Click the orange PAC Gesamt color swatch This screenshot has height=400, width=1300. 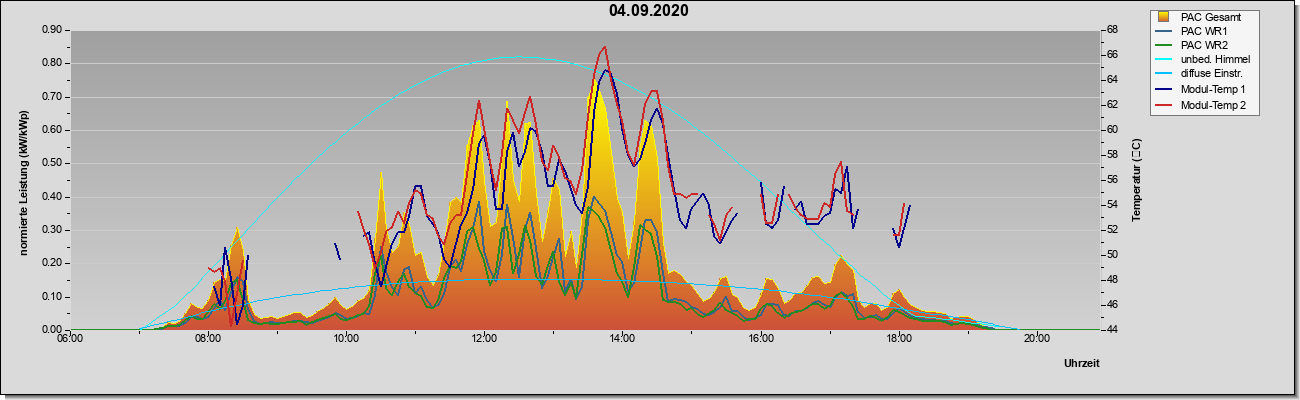point(1164,17)
